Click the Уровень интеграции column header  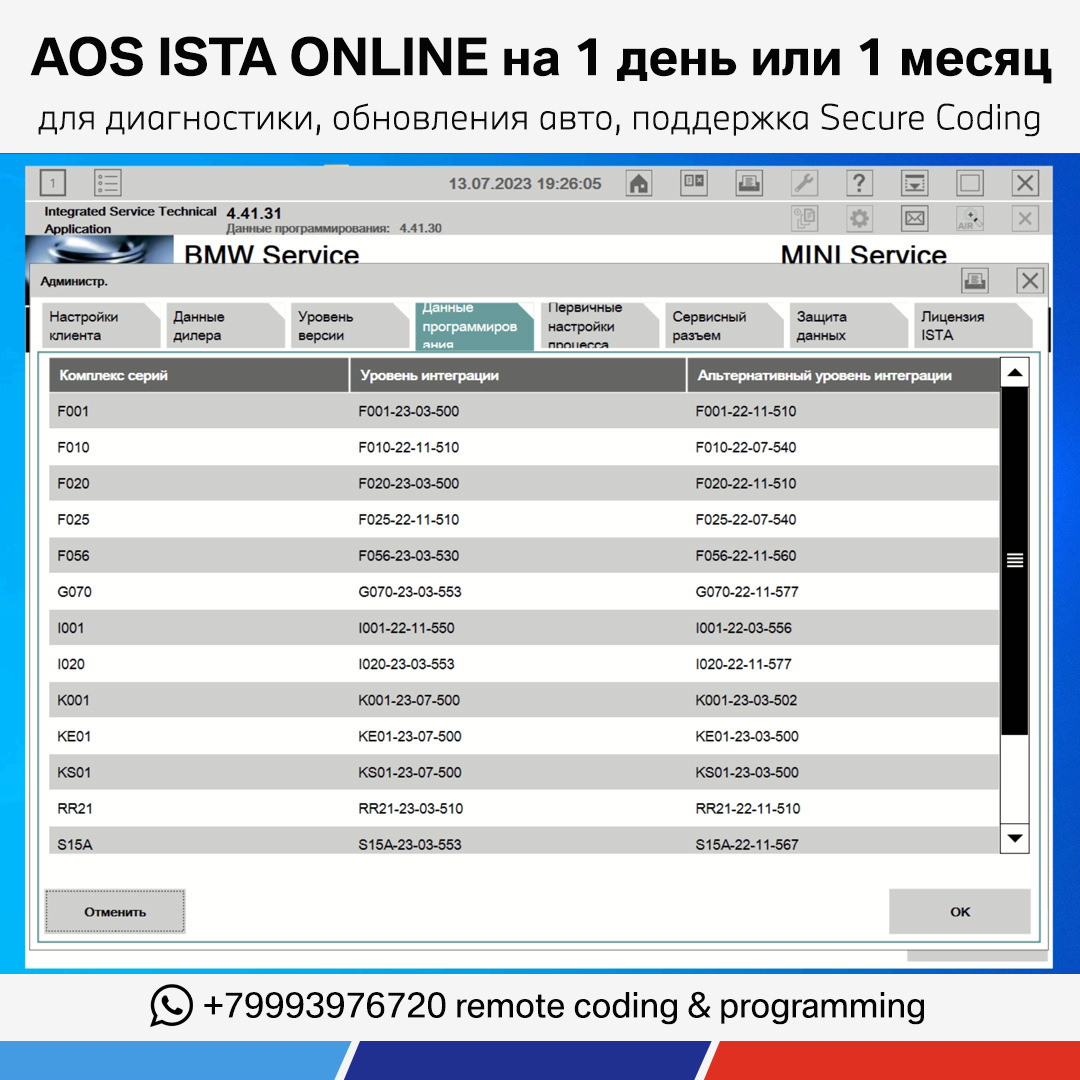pos(518,375)
